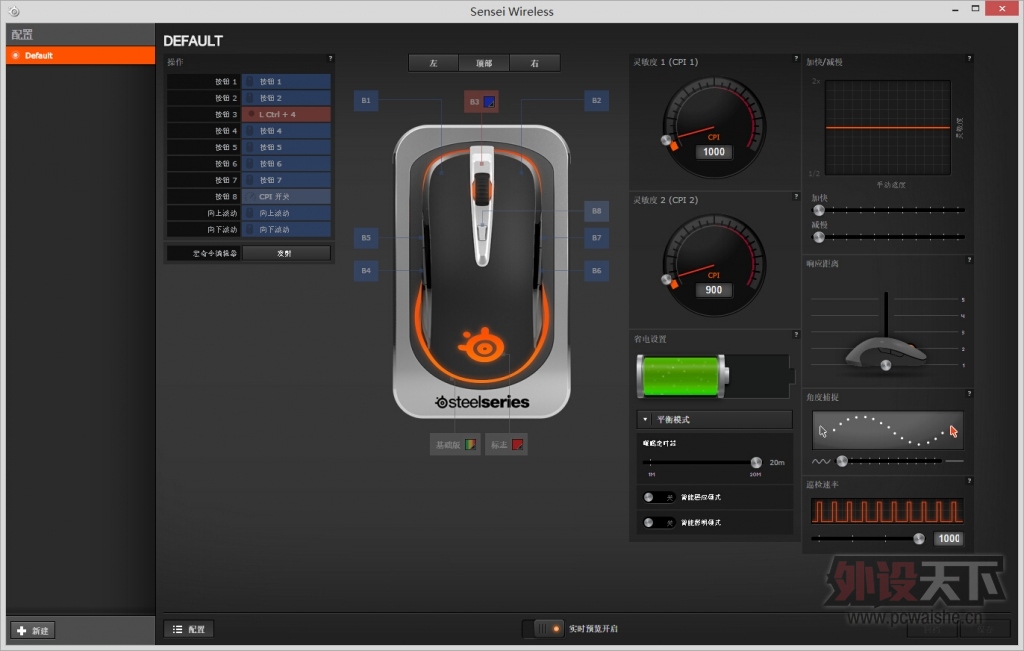Switch to the 顶部 view tab
This screenshot has height=651, width=1024.
[x=484, y=63]
